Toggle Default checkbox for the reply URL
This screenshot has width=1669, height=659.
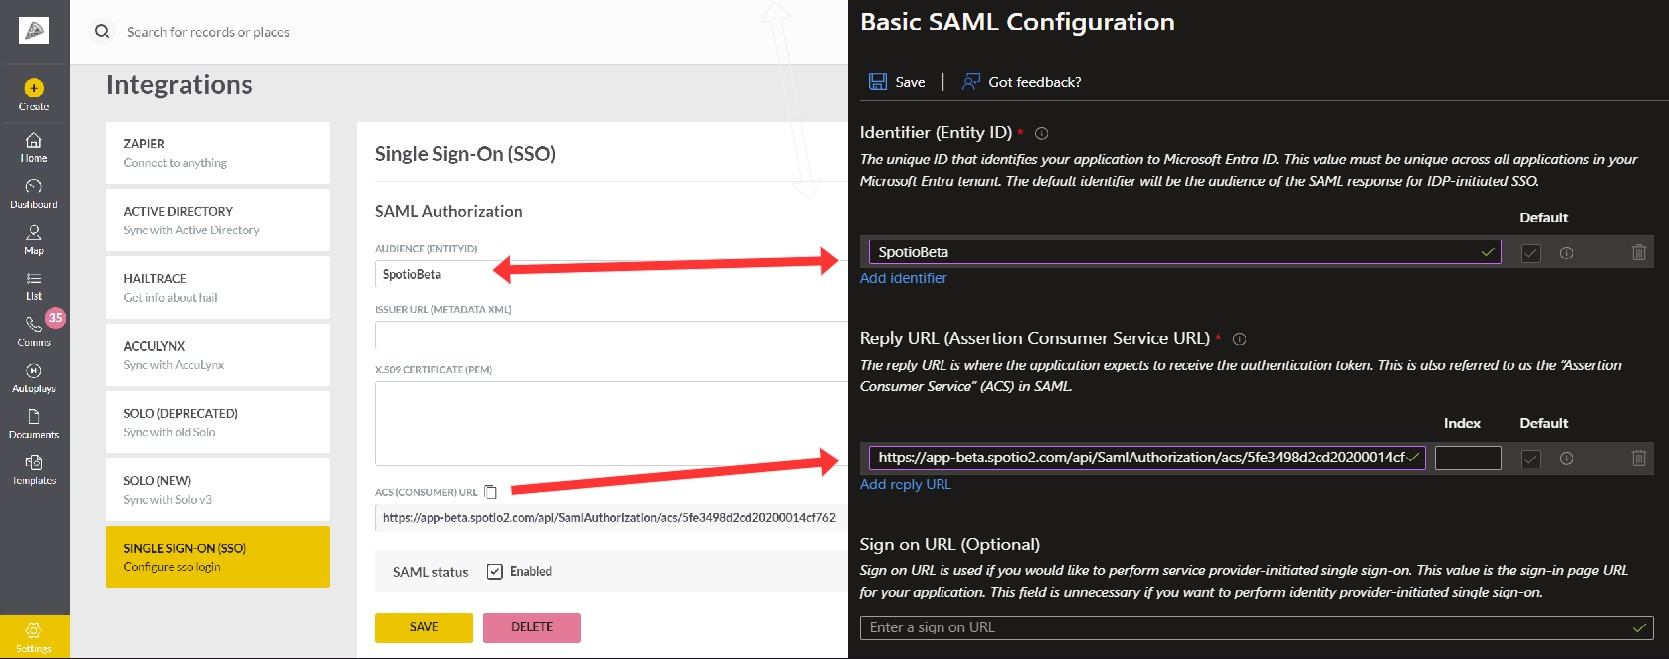(1530, 459)
